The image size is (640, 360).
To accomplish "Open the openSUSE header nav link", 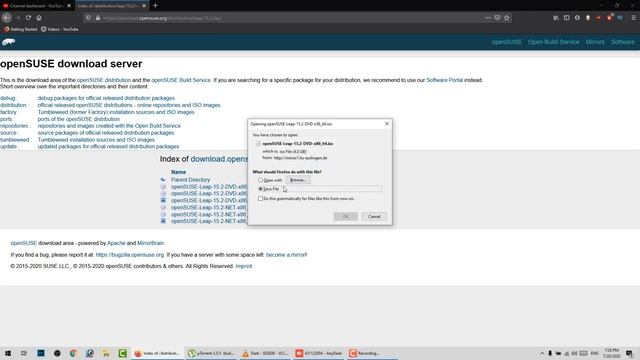I will coord(507,42).
